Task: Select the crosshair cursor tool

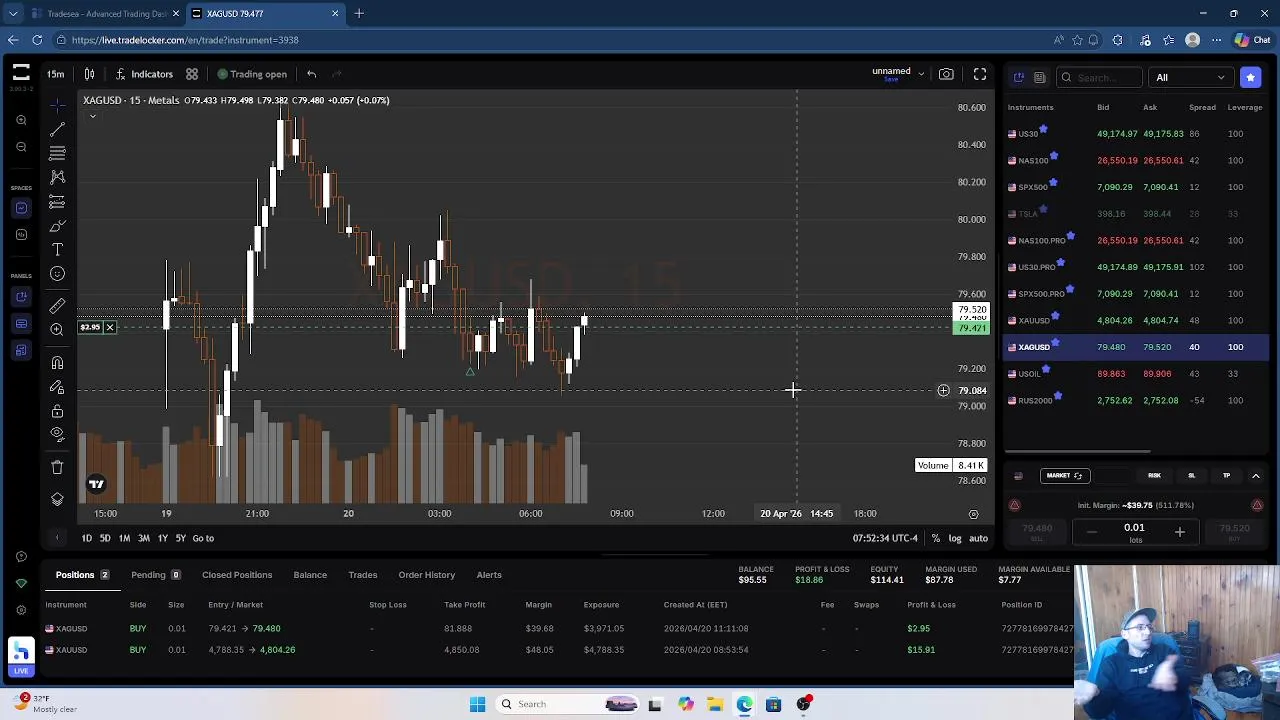Action: tap(57, 105)
